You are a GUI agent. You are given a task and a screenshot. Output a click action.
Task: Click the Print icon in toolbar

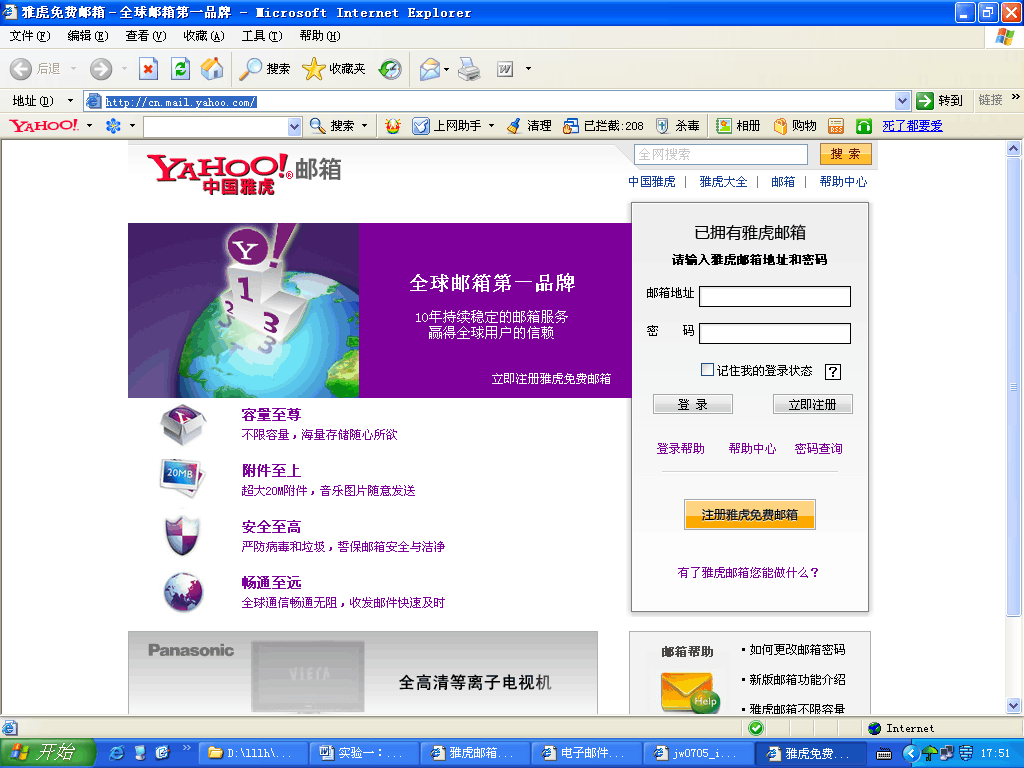(469, 69)
